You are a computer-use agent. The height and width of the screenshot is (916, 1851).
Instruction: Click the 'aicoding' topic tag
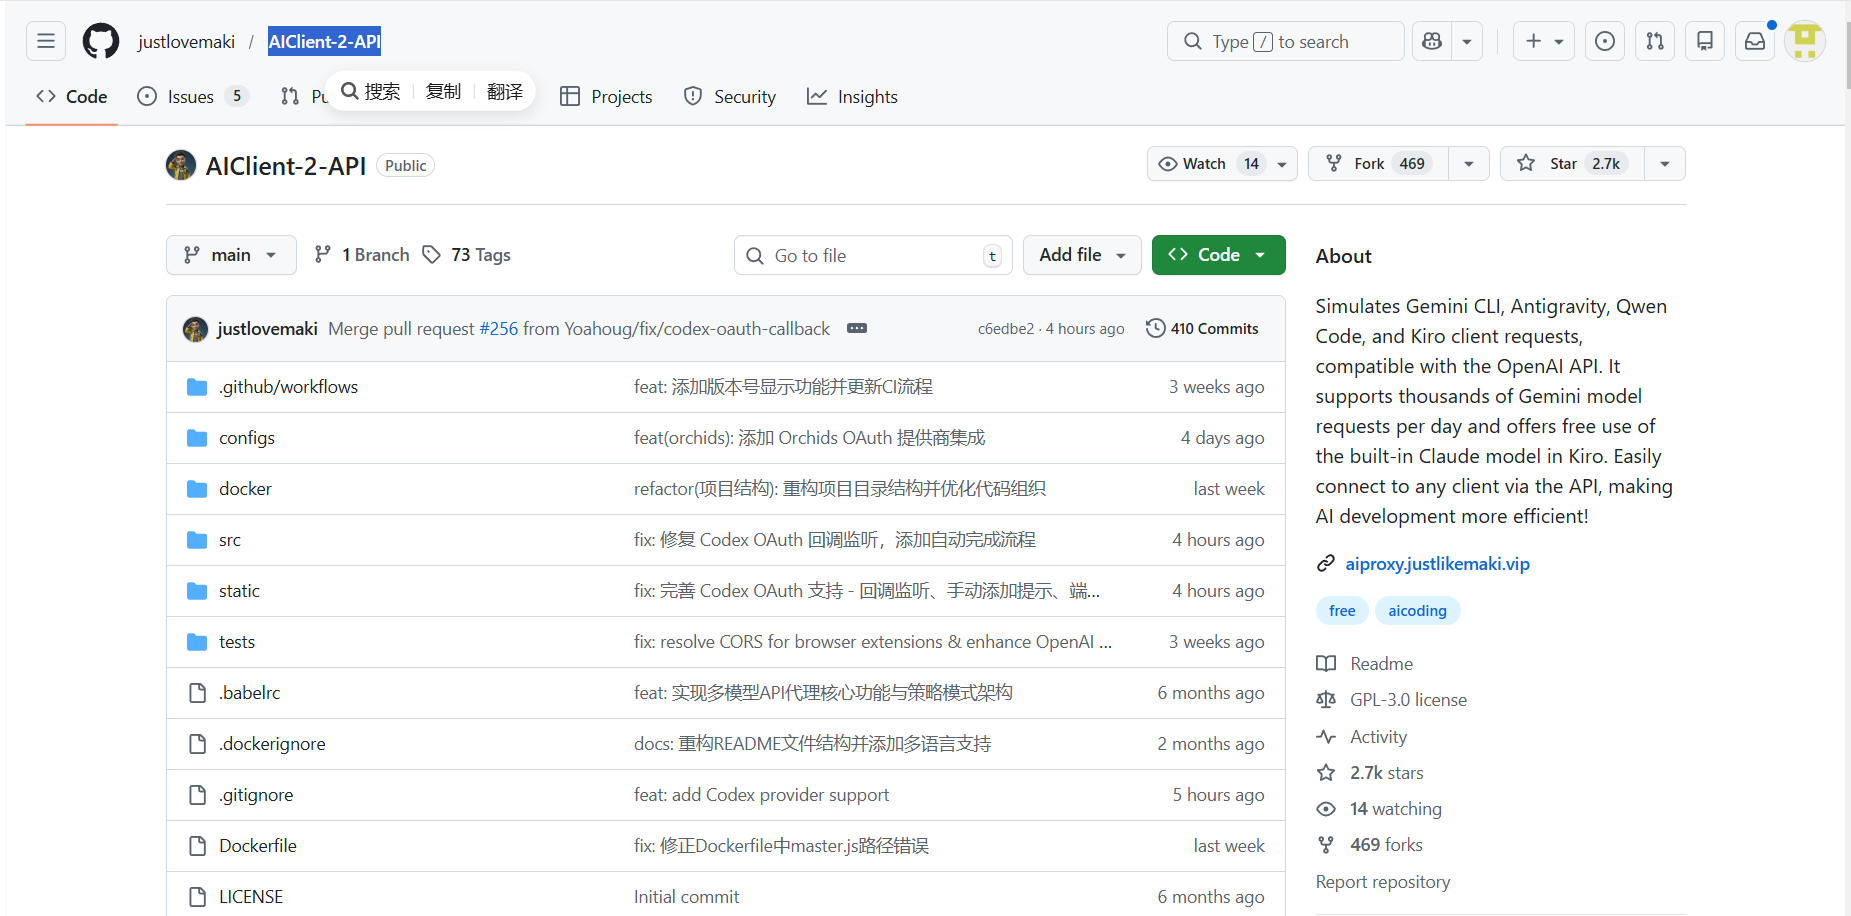pyautogui.click(x=1417, y=611)
